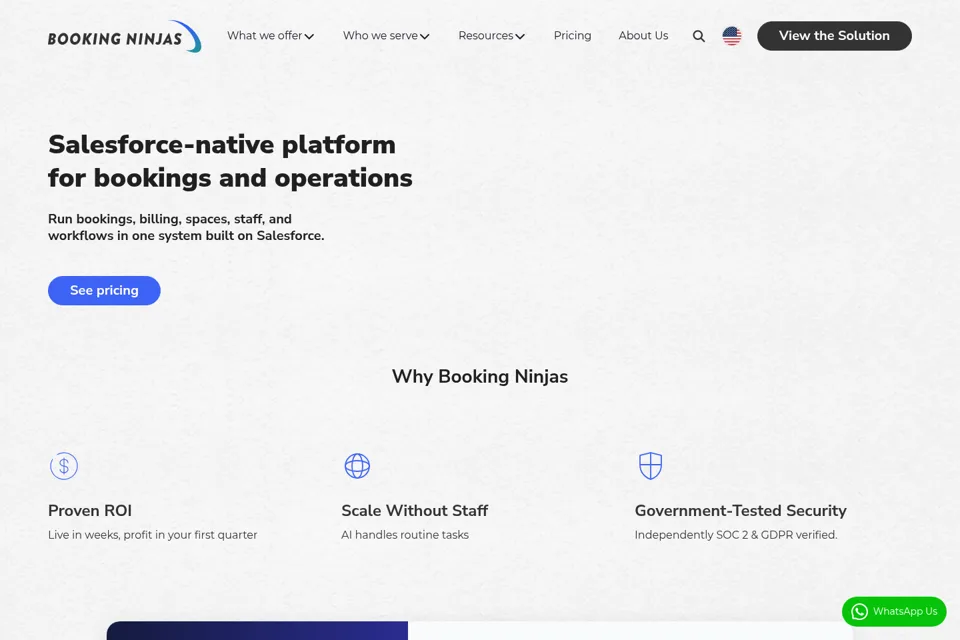The image size is (960, 640).
Task: Expand the Who we serve dropdown
Action: 386,36
